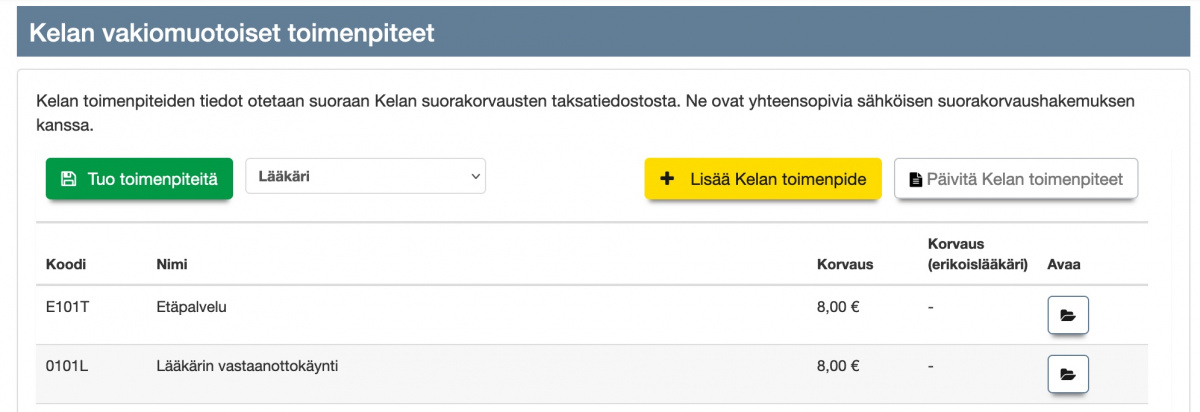Click the plus icon on Lisää Kelan toimenpide
The width and height of the screenshot is (1200, 412).
(669, 180)
